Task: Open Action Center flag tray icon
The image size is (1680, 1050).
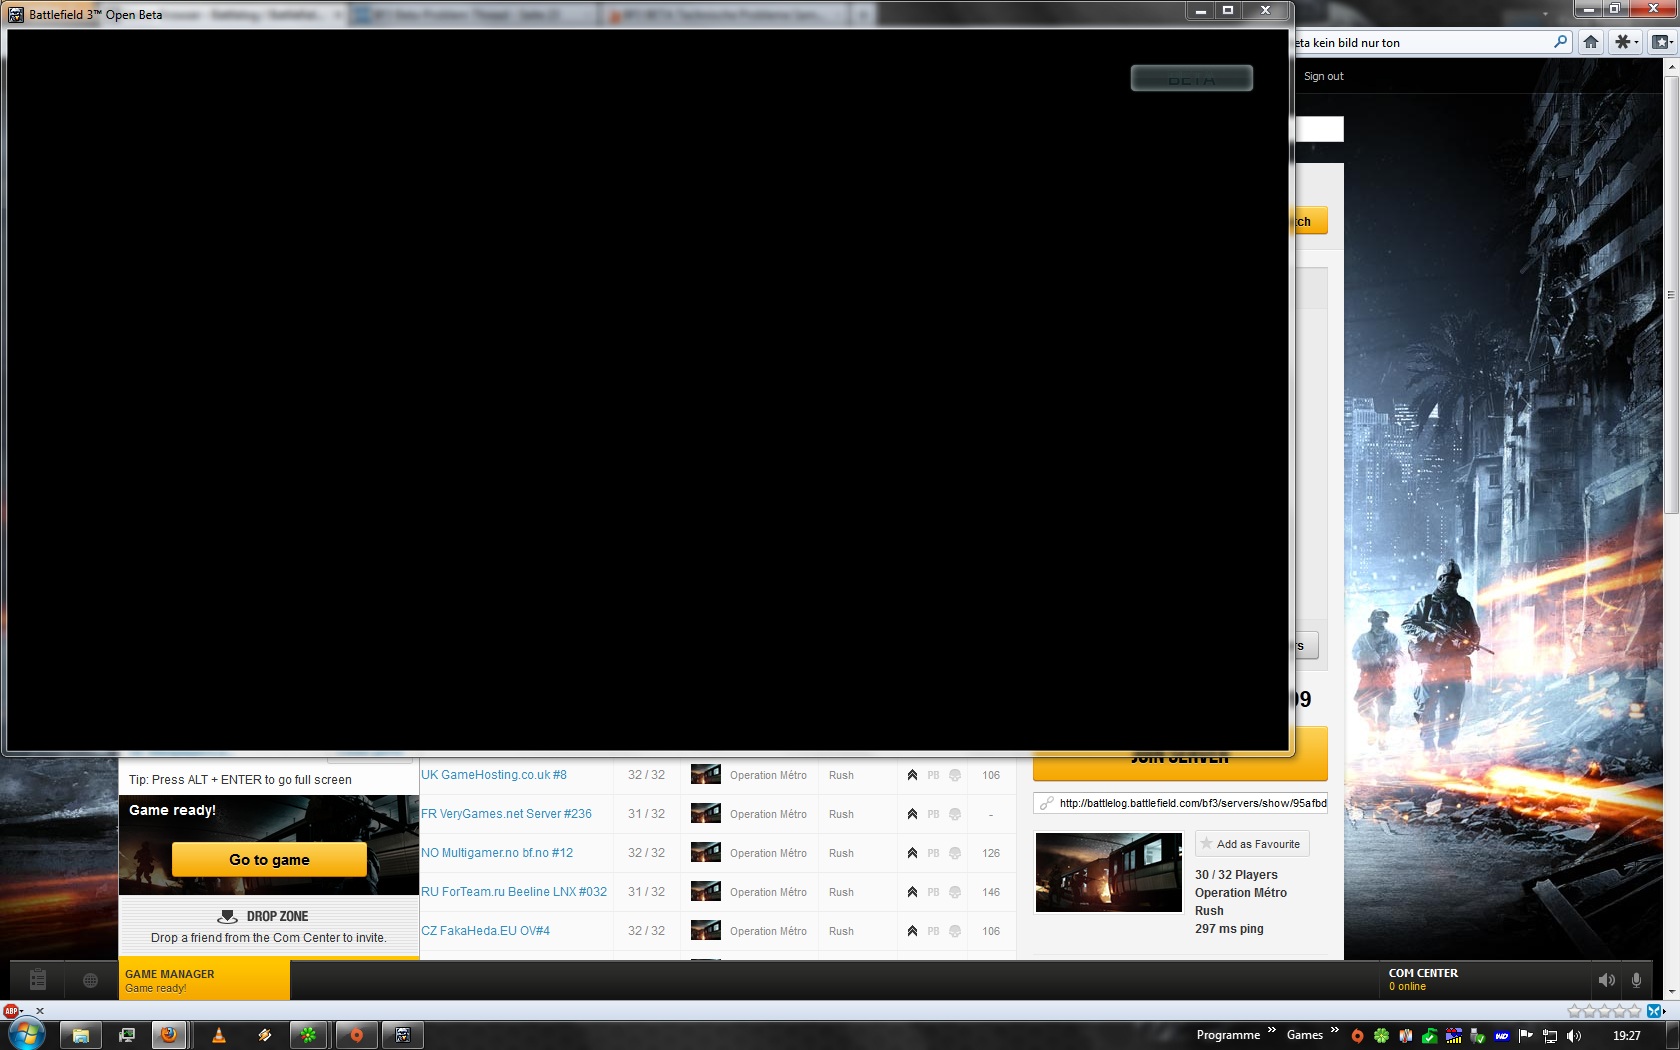Action: [x=1525, y=1036]
